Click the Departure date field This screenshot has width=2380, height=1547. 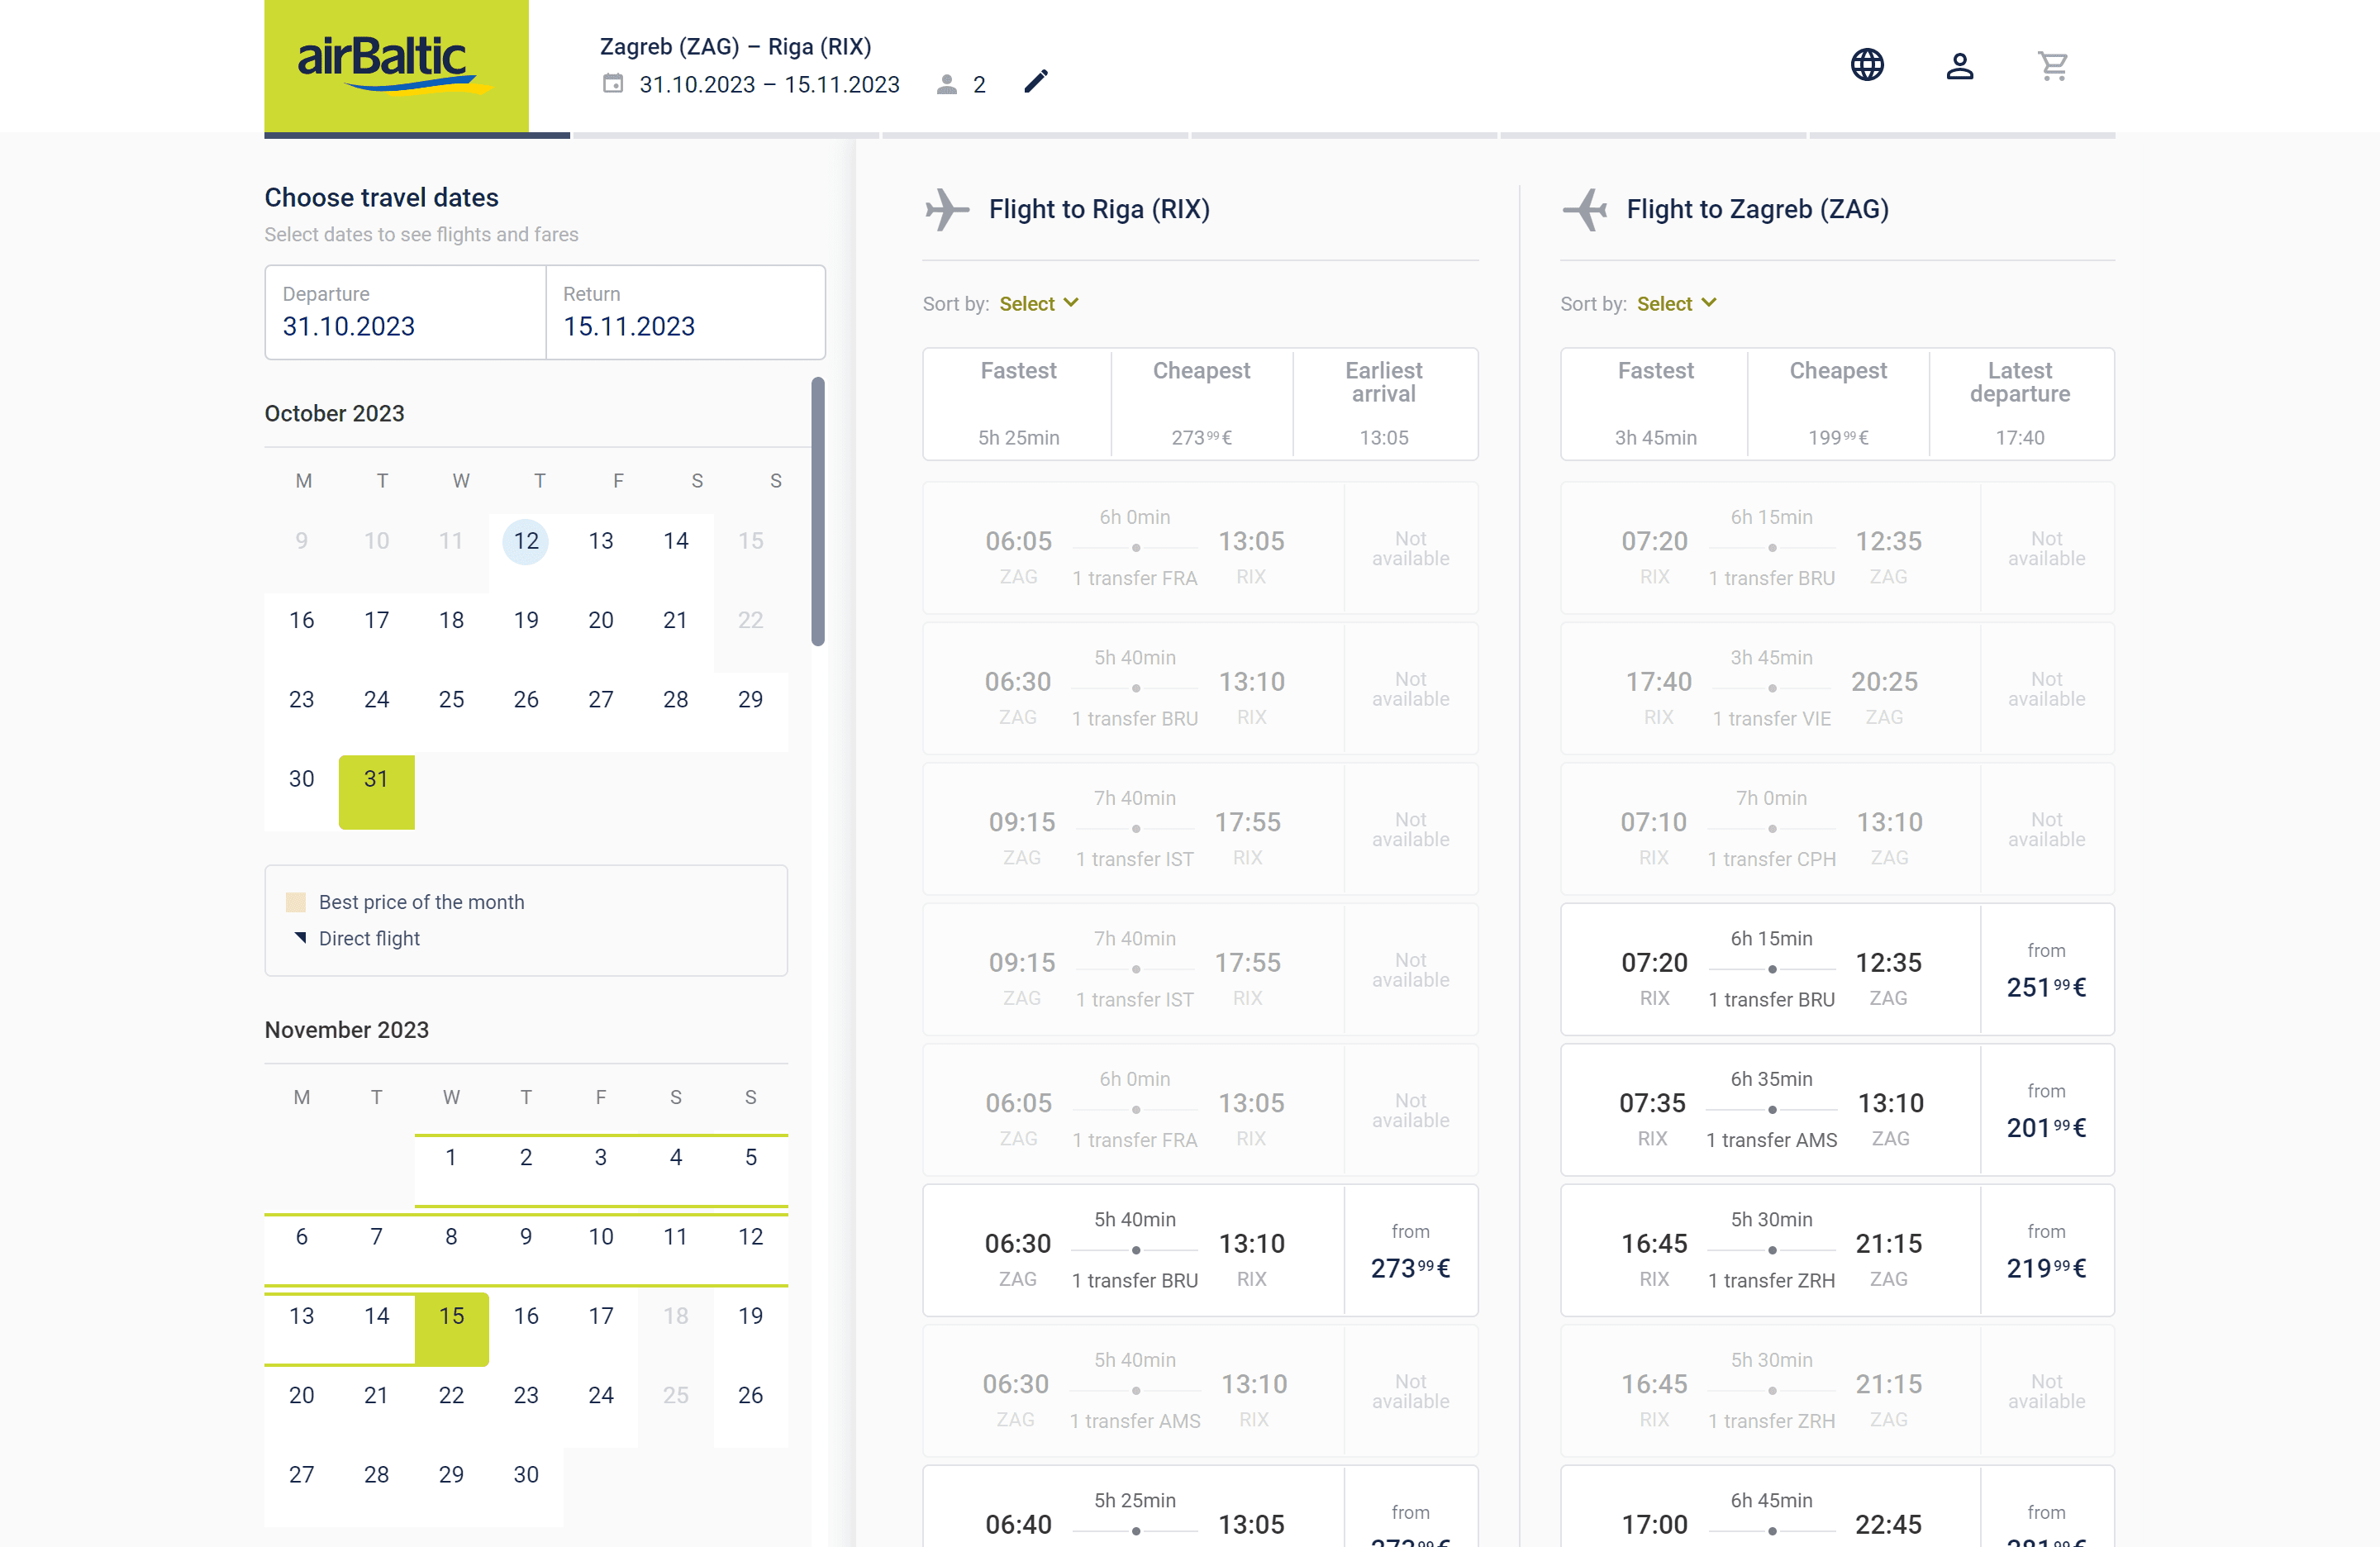point(405,312)
